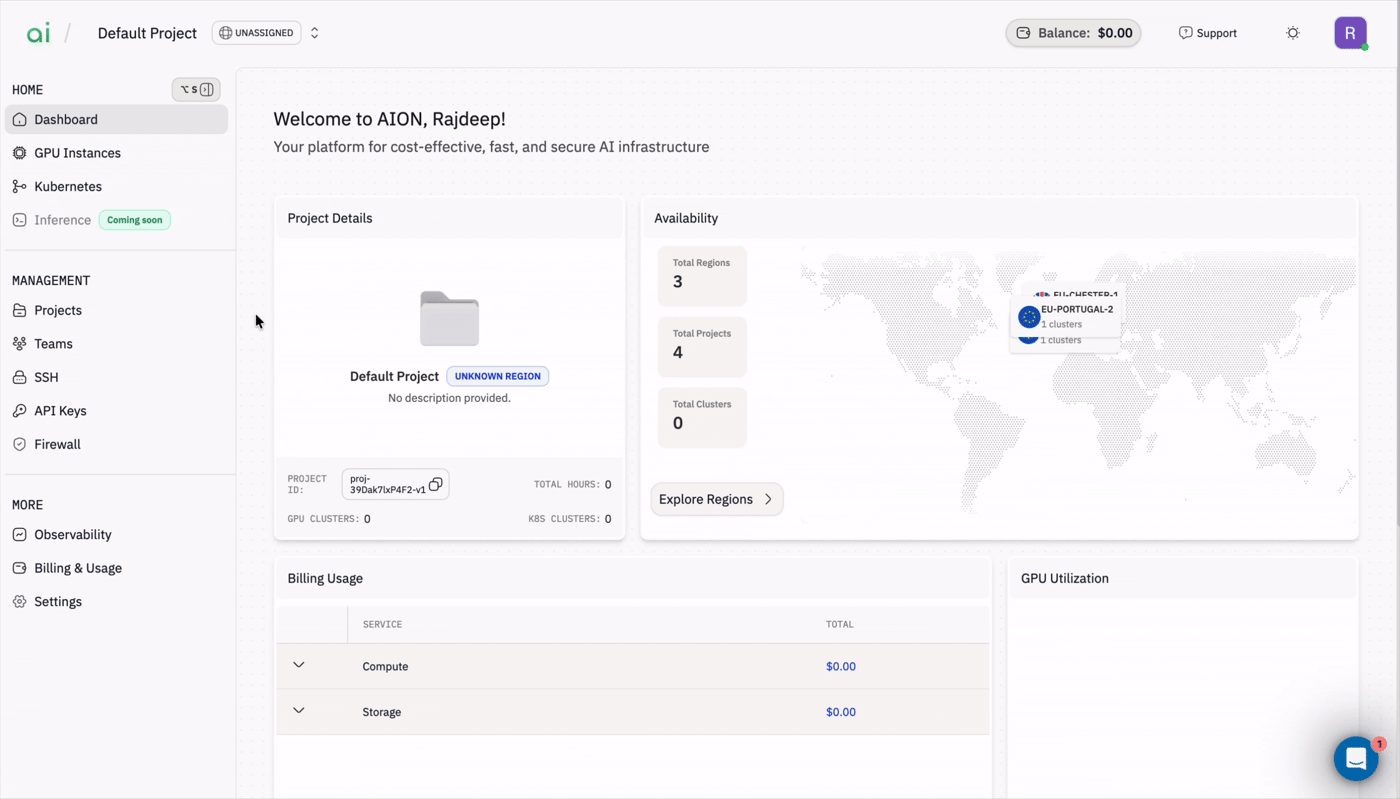
Task: Click the Total Regions stat card
Action: point(702,276)
